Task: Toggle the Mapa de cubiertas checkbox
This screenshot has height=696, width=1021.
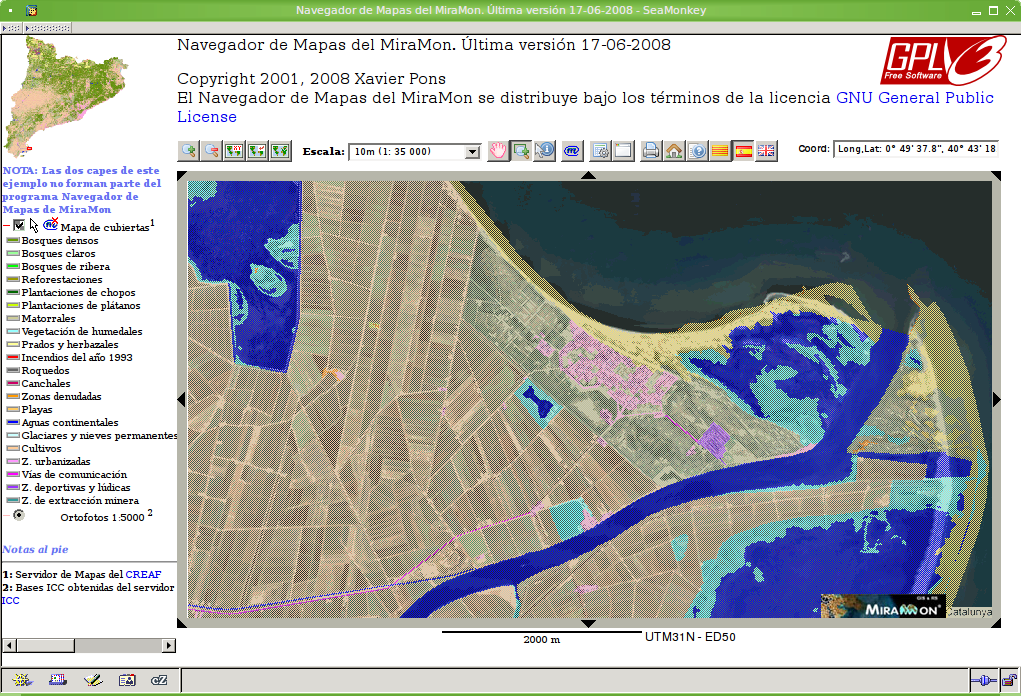Action: tap(19, 226)
